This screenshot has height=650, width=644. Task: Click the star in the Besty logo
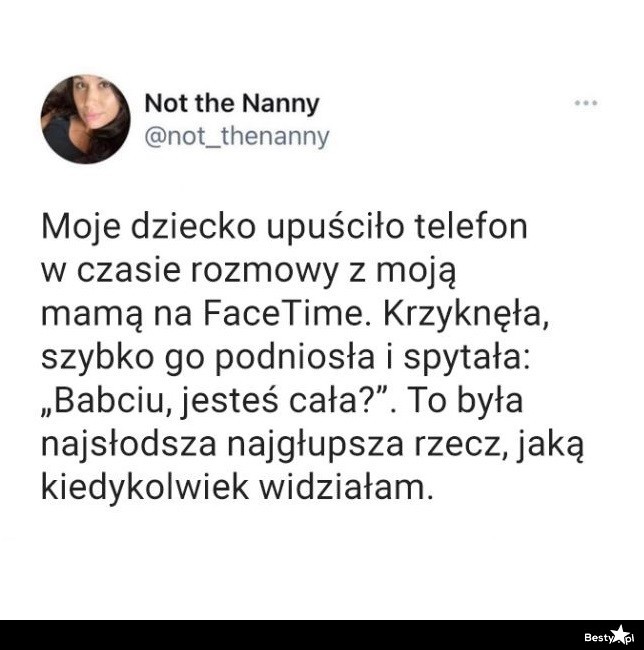point(620,634)
